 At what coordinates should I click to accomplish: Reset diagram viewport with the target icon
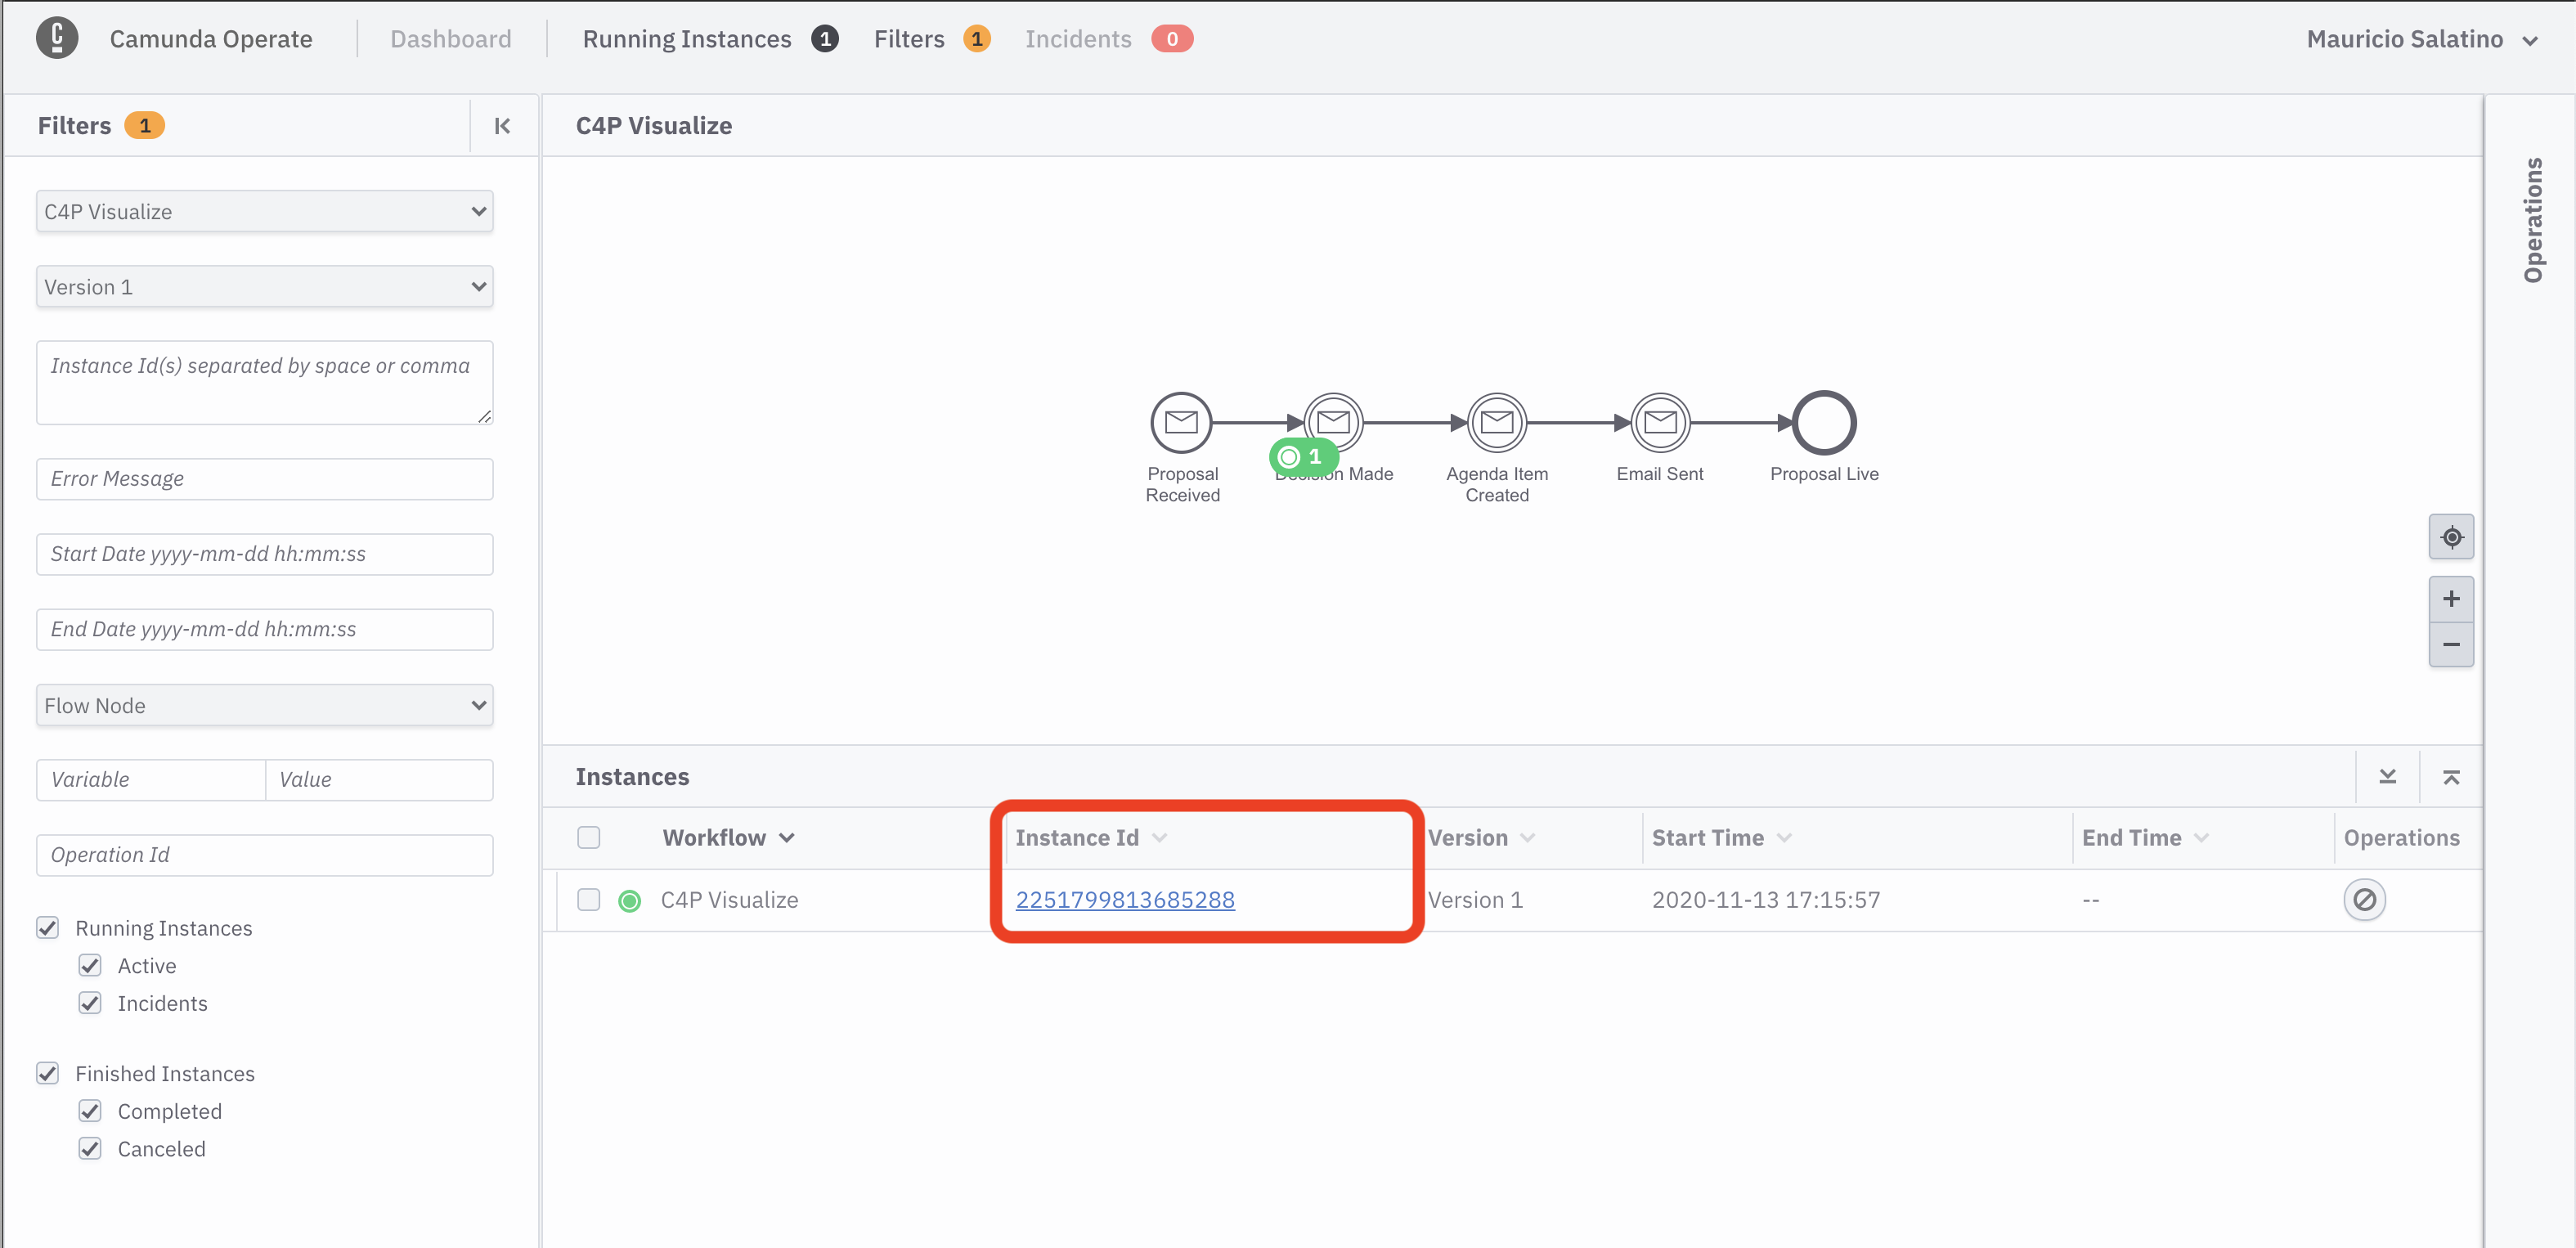pos(2451,537)
